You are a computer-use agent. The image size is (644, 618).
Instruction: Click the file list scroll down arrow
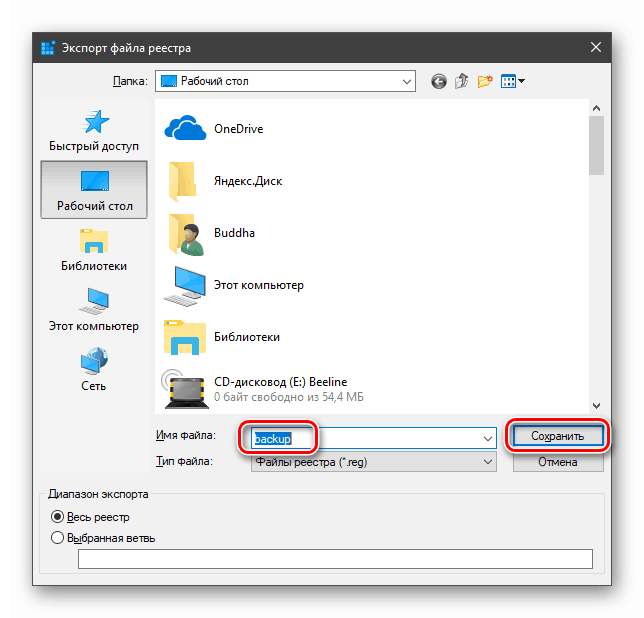pyautogui.click(x=596, y=406)
